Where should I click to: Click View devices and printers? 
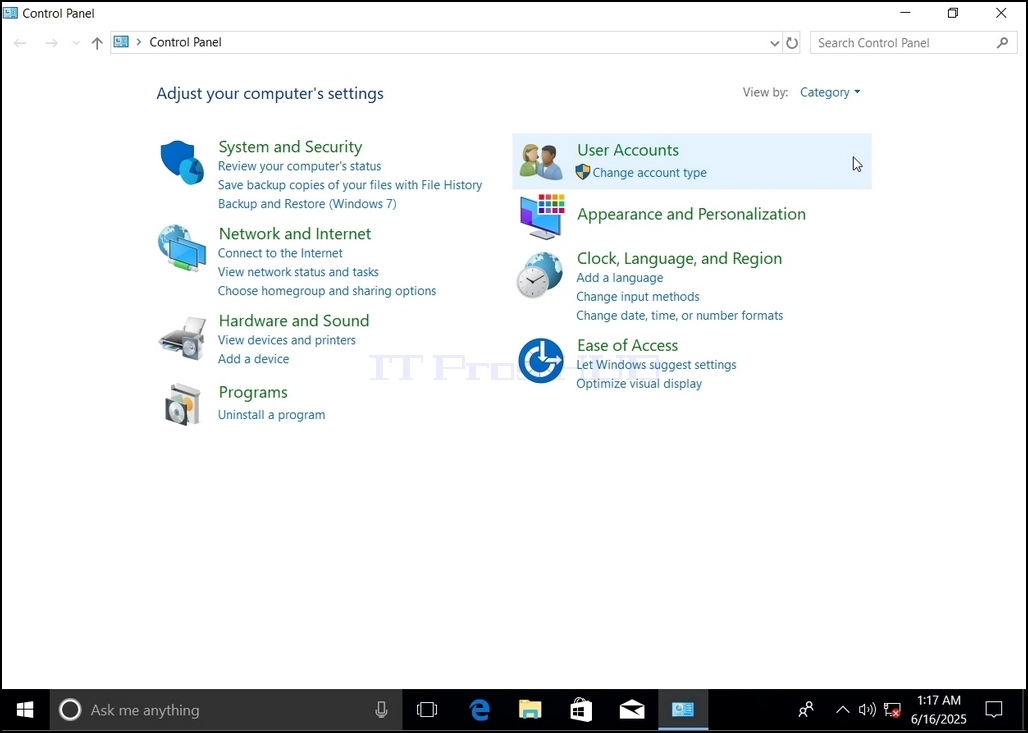tap(287, 340)
